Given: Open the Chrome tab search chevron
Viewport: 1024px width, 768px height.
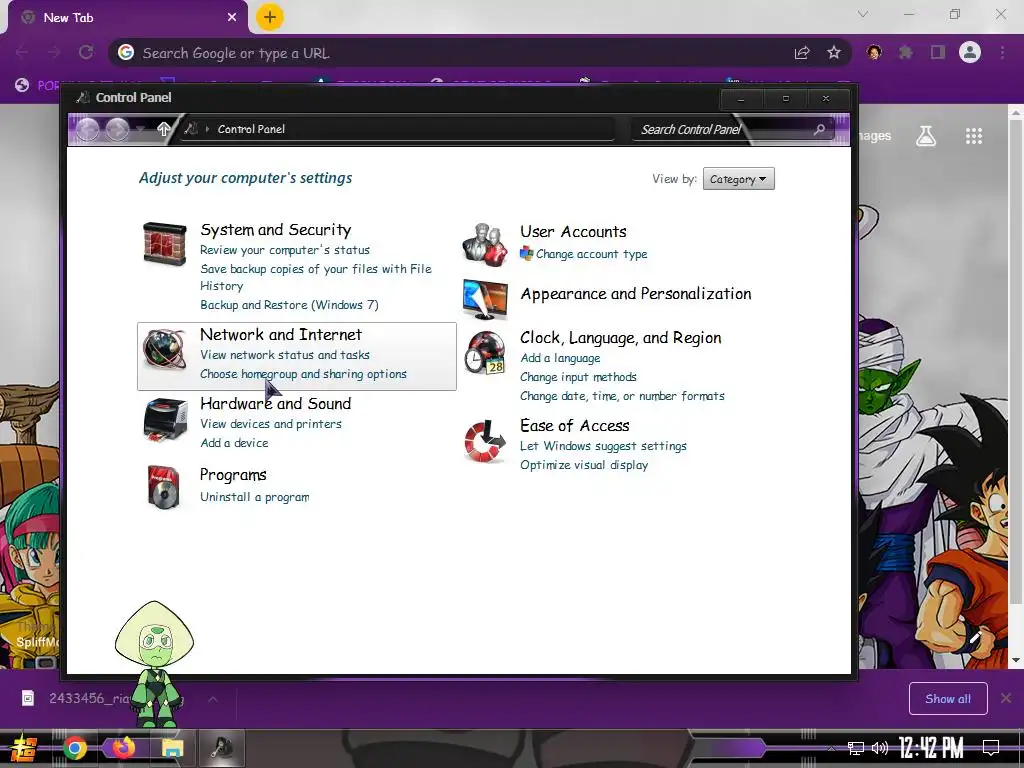Looking at the screenshot, I should pos(863,14).
